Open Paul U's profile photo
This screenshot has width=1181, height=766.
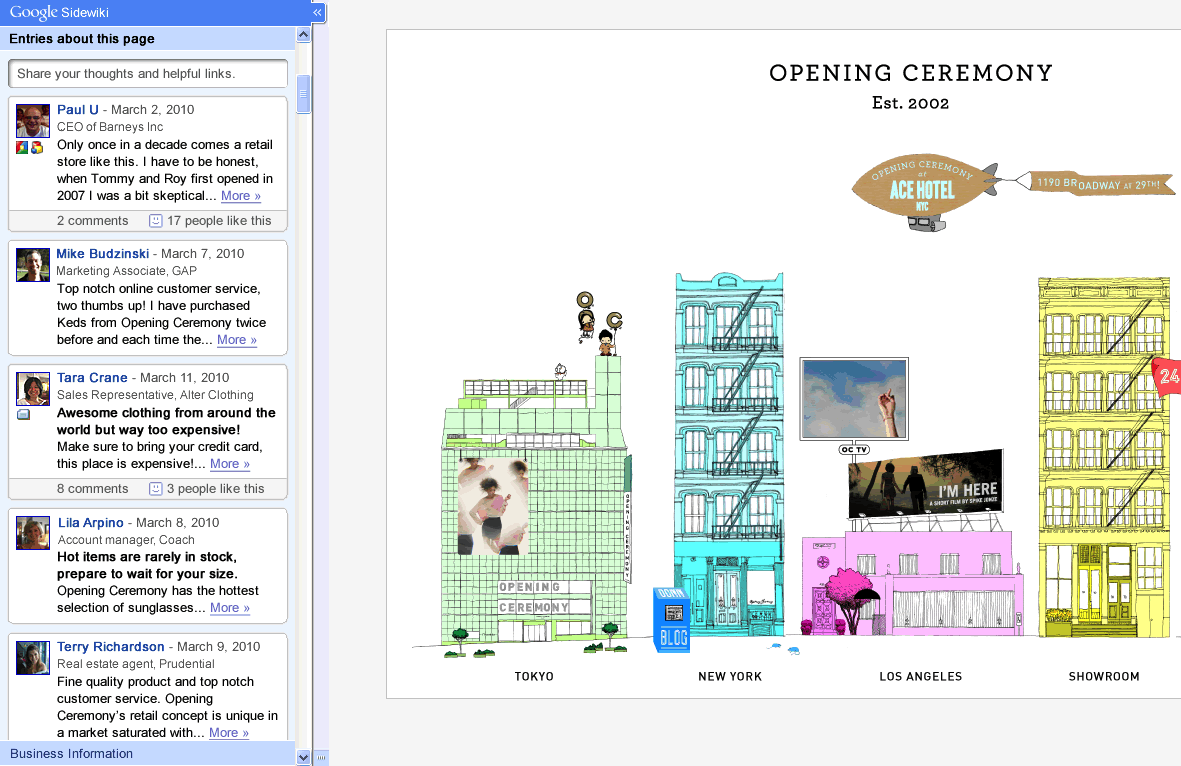pos(33,121)
